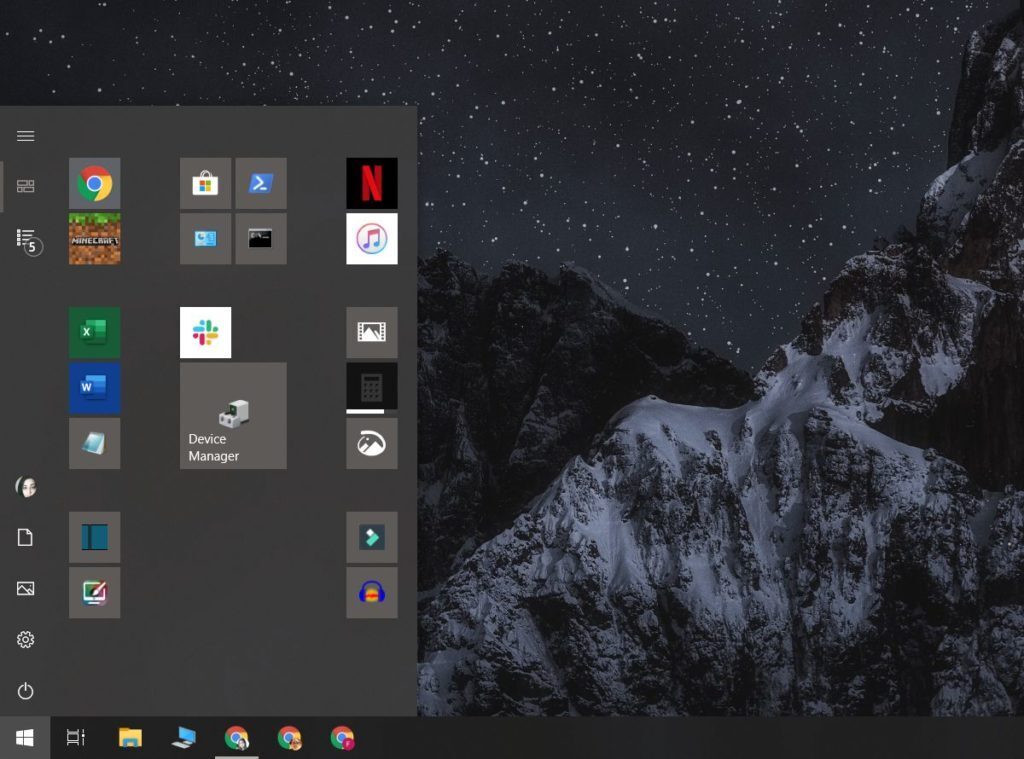1024x759 pixels.
Task: Open Slack from its tile
Action: coord(205,332)
